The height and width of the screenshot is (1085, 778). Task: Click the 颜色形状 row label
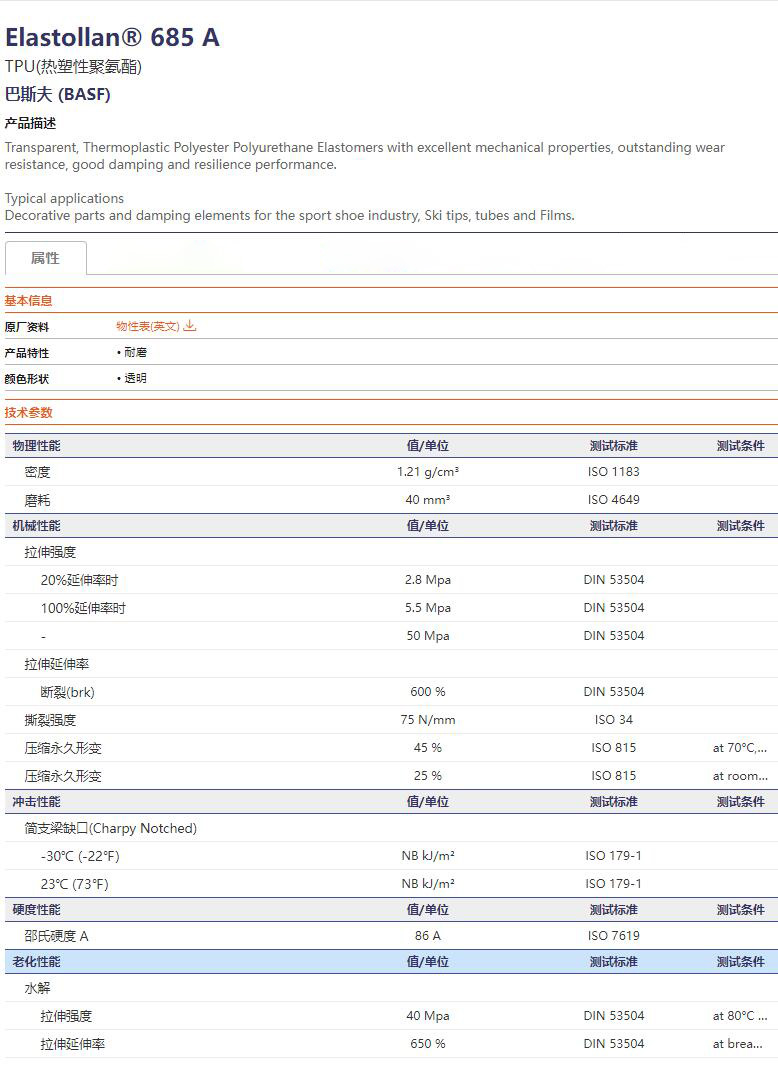click(27, 379)
